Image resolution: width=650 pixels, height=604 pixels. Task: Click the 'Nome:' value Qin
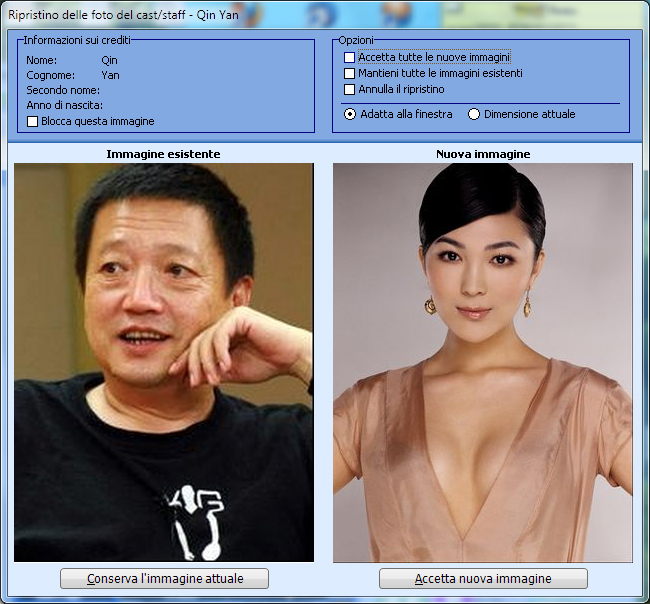point(109,61)
